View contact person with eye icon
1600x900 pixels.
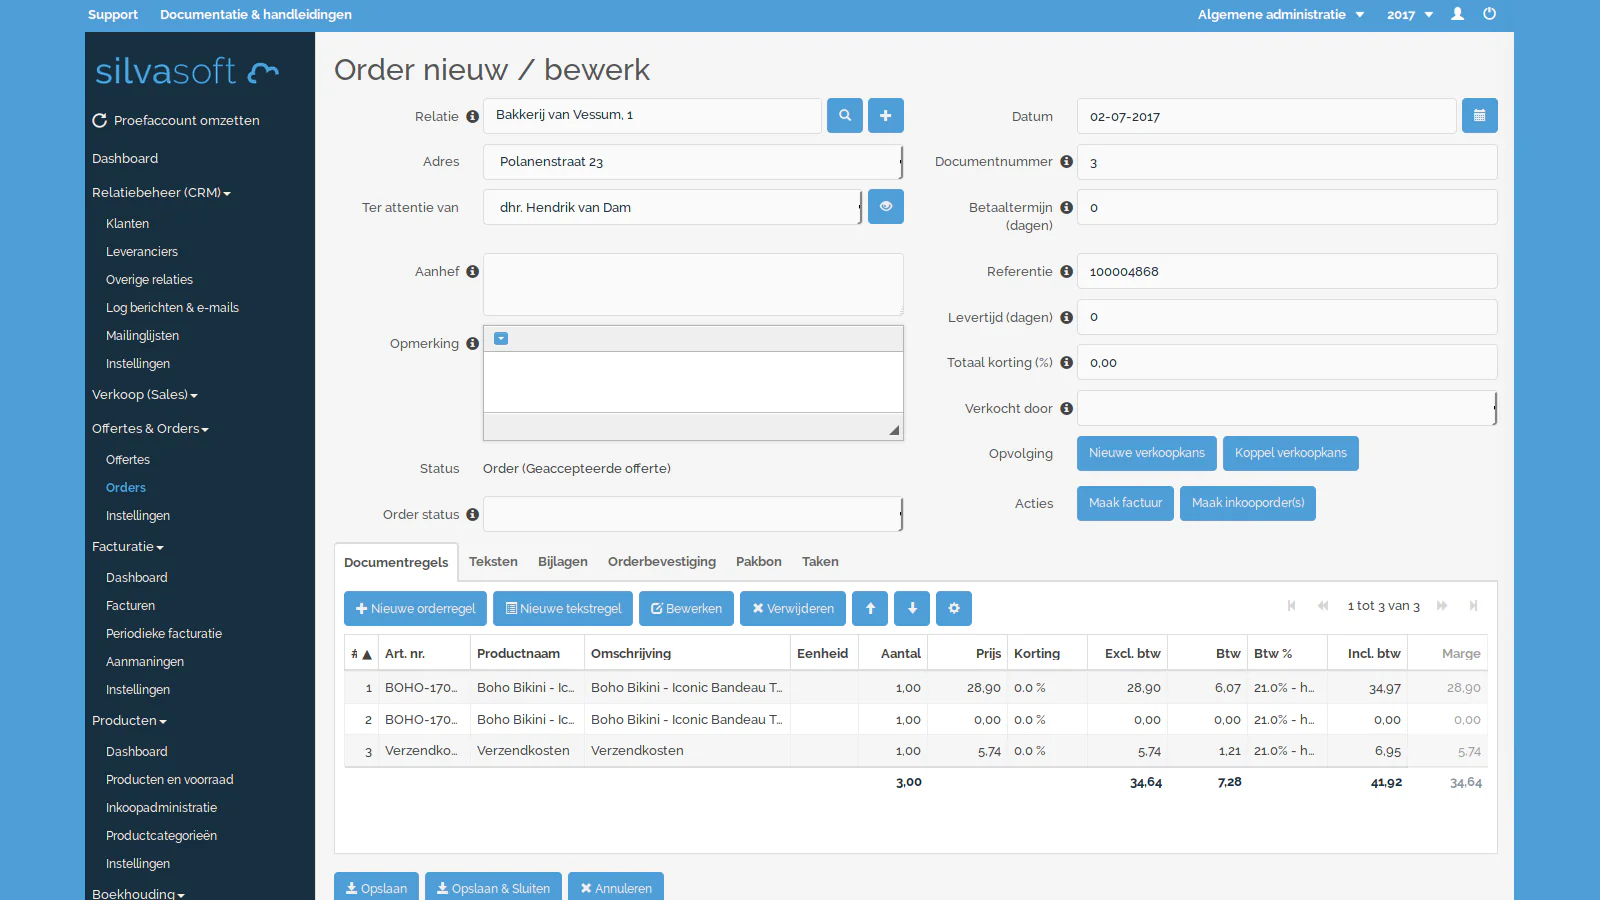(x=886, y=207)
